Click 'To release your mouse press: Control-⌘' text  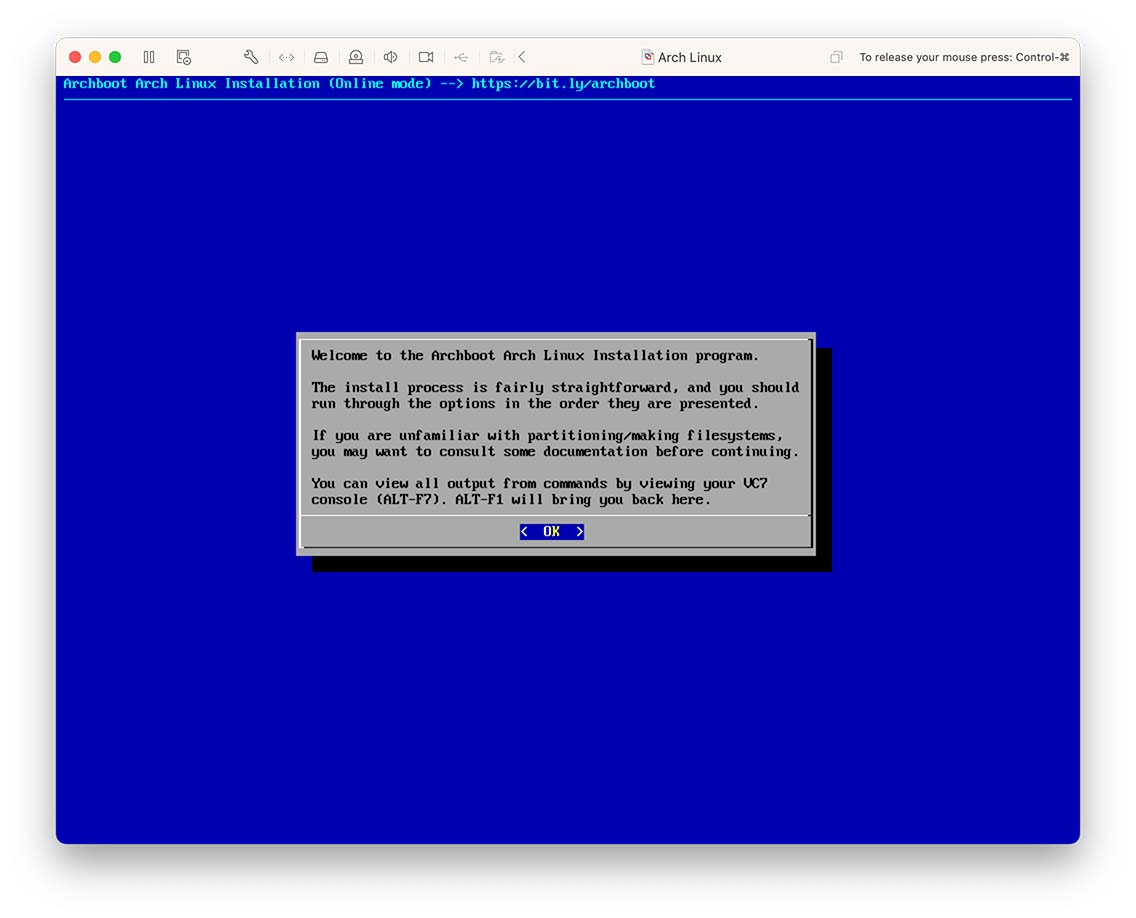pyautogui.click(x=964, y=57)
